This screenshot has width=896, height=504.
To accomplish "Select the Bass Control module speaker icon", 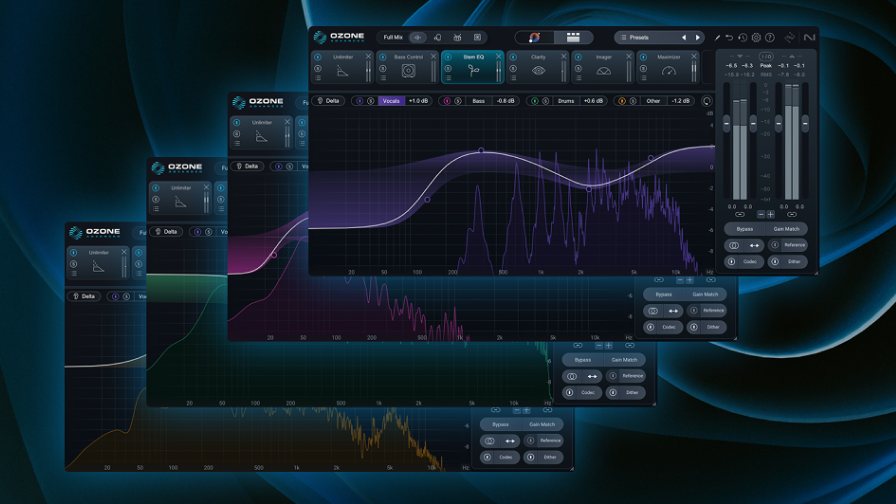I will [x=408, y=71].
